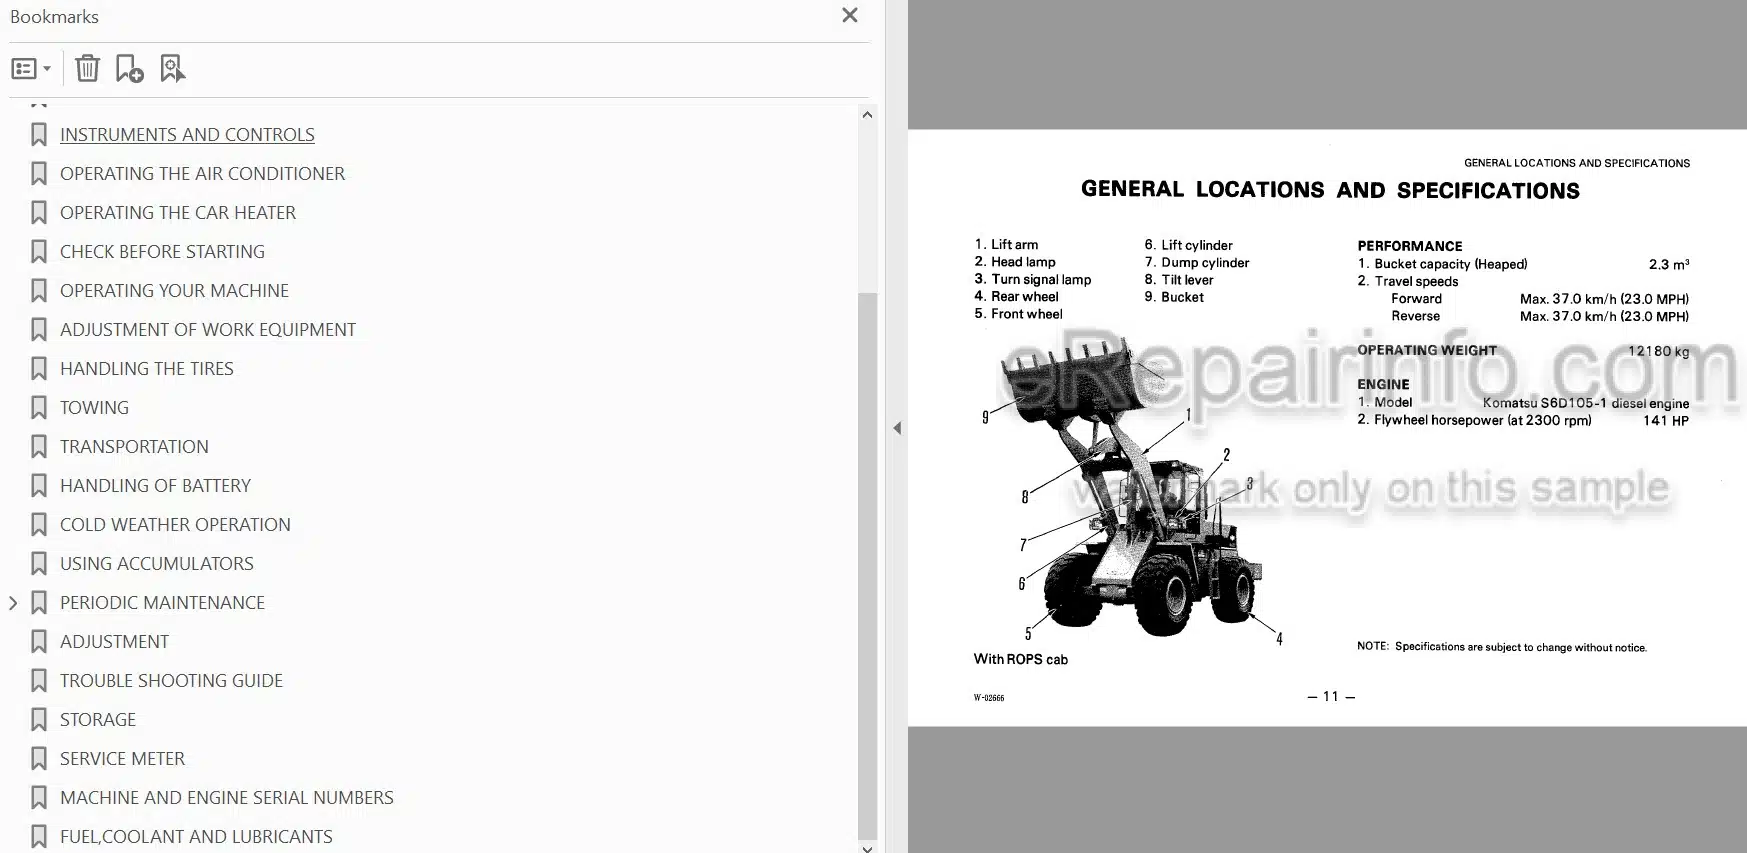Click bookmark icon beside MACHINE AND ENGINE SERIAL NUMBERS
This screenshot has height=853, width=1747.
pyautogui.click(x=39, y=797)
